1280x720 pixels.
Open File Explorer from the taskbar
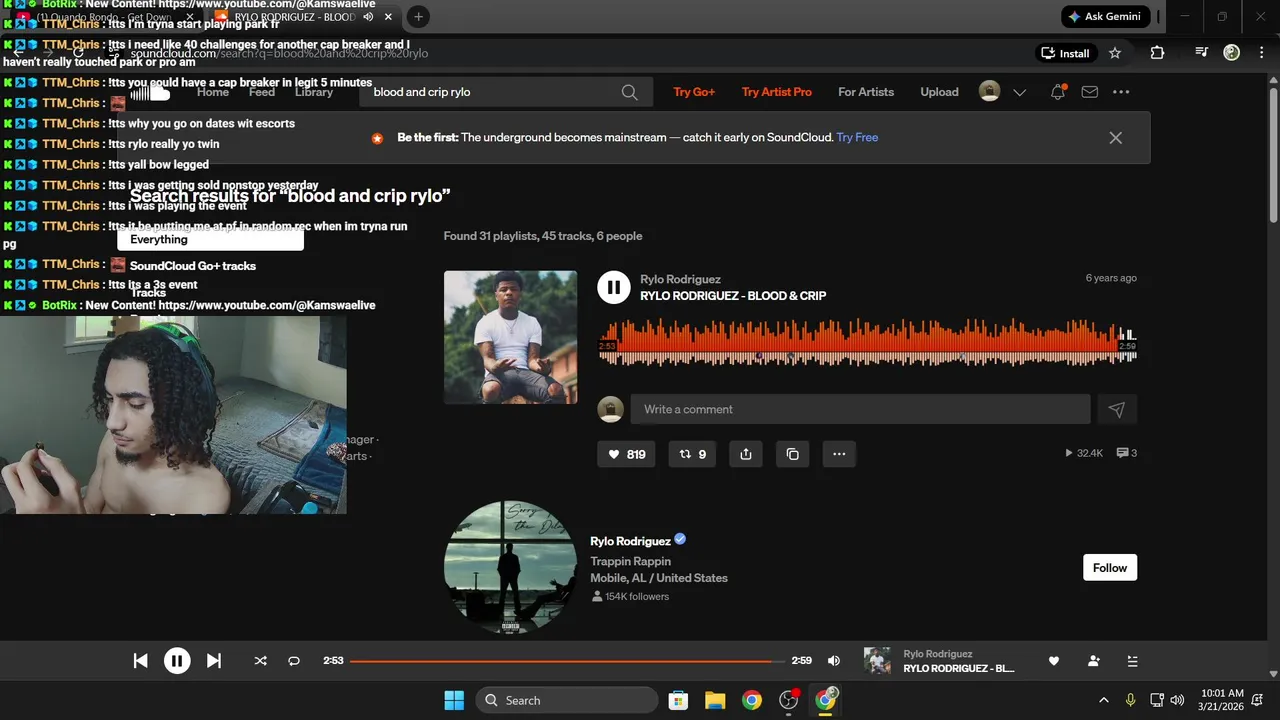pyautogui.click(x=714, y=700)
